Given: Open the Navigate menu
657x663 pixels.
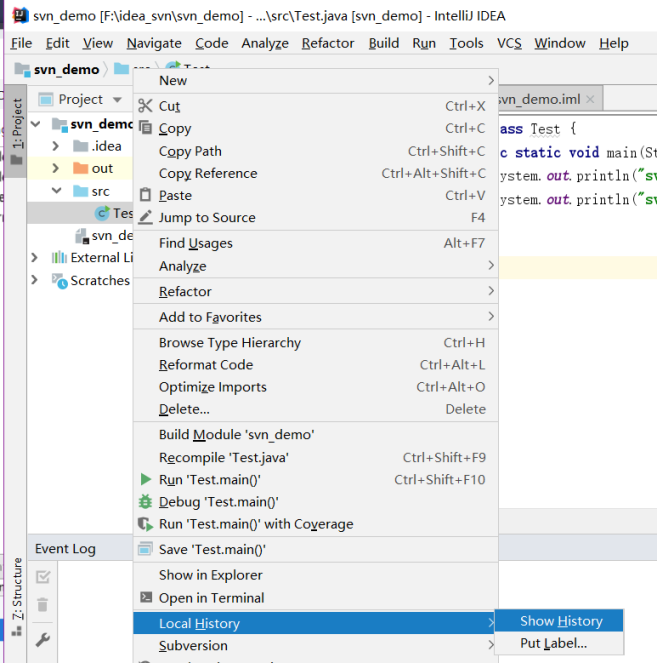Looking at the screenshot, I should 154,43.
